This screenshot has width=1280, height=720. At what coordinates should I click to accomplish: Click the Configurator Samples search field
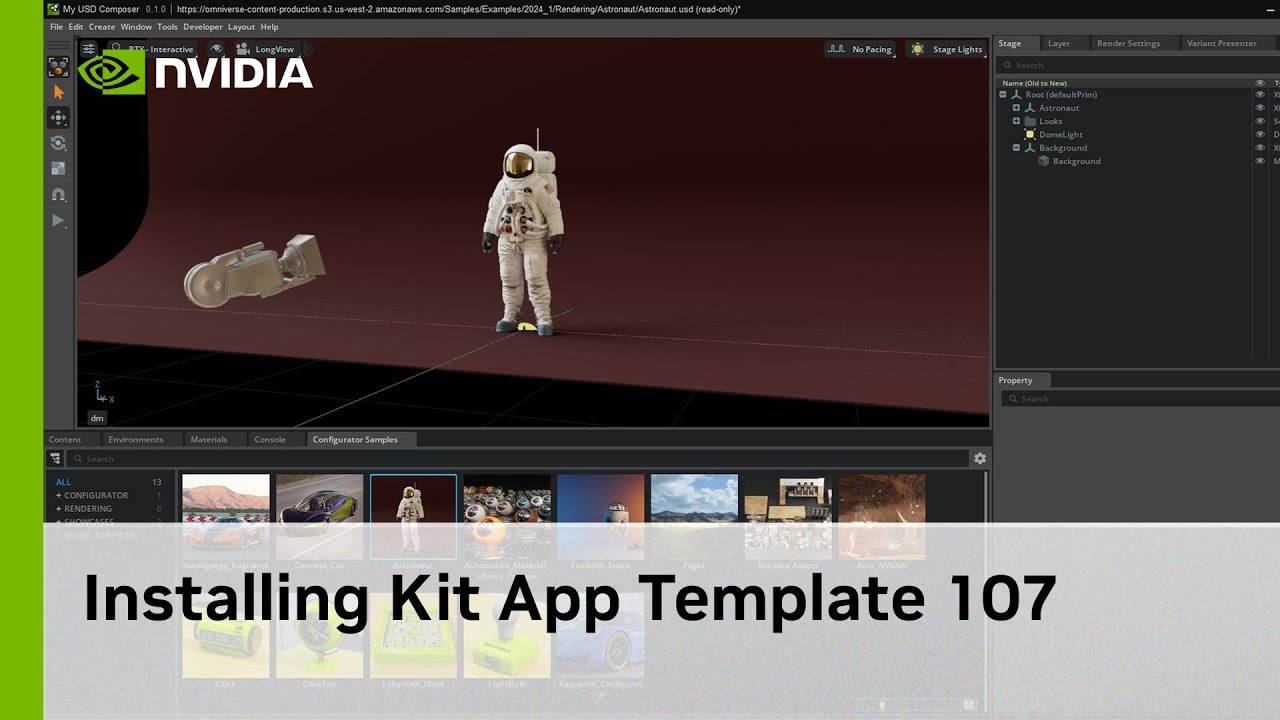click(x=518, y=459)
